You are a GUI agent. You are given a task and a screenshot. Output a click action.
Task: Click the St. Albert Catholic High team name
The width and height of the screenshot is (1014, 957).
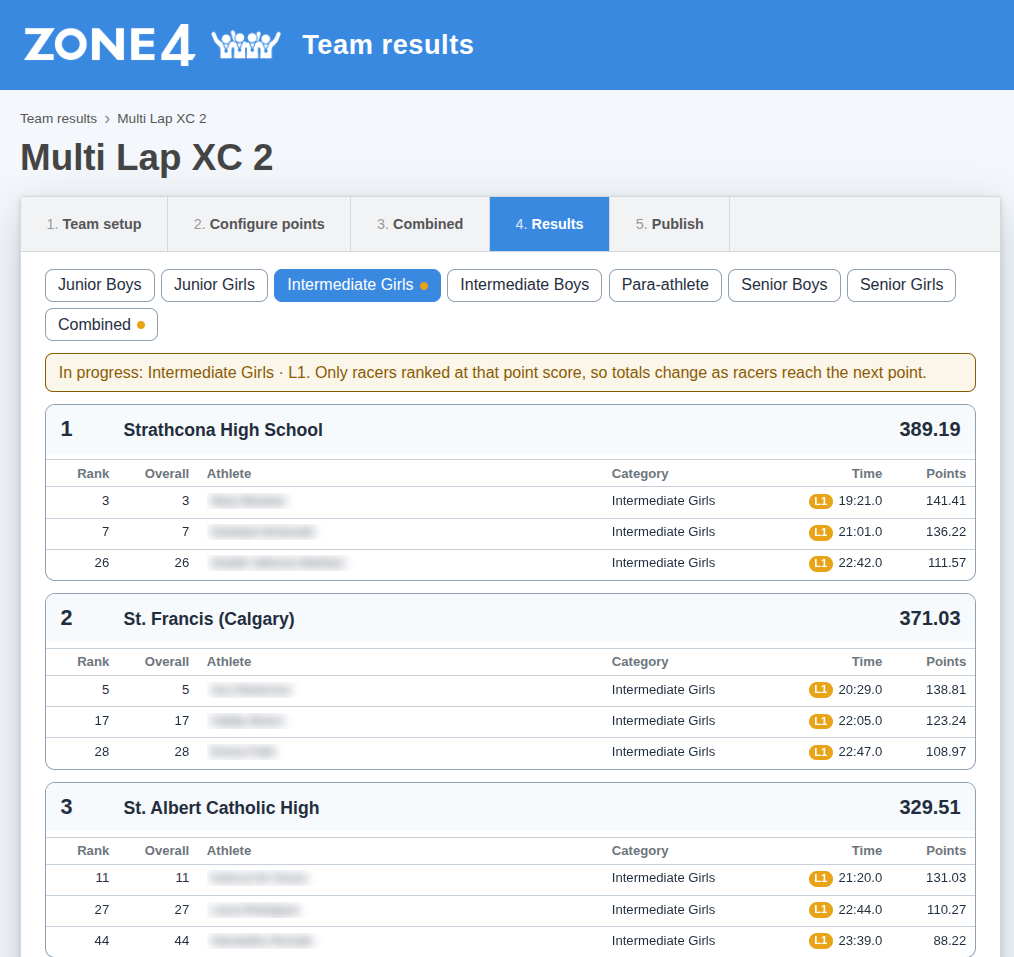point(221,808)
